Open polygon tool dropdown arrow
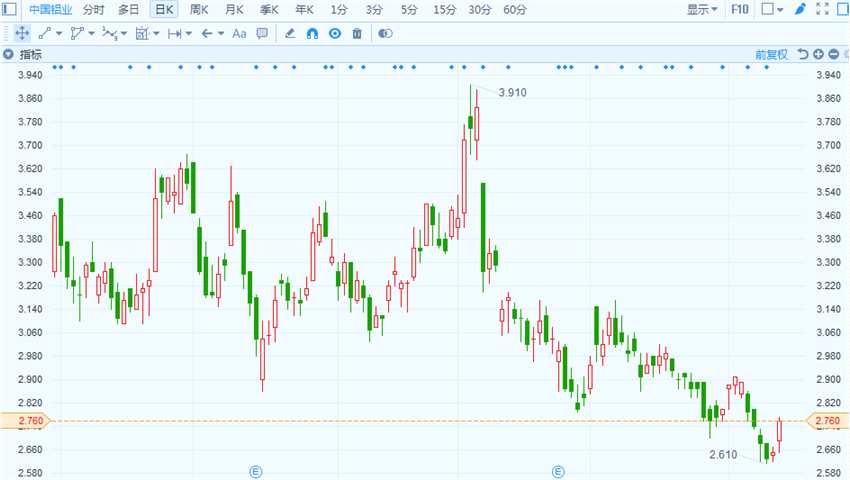This screenshot has width=850, height=480. click(91, 34)
